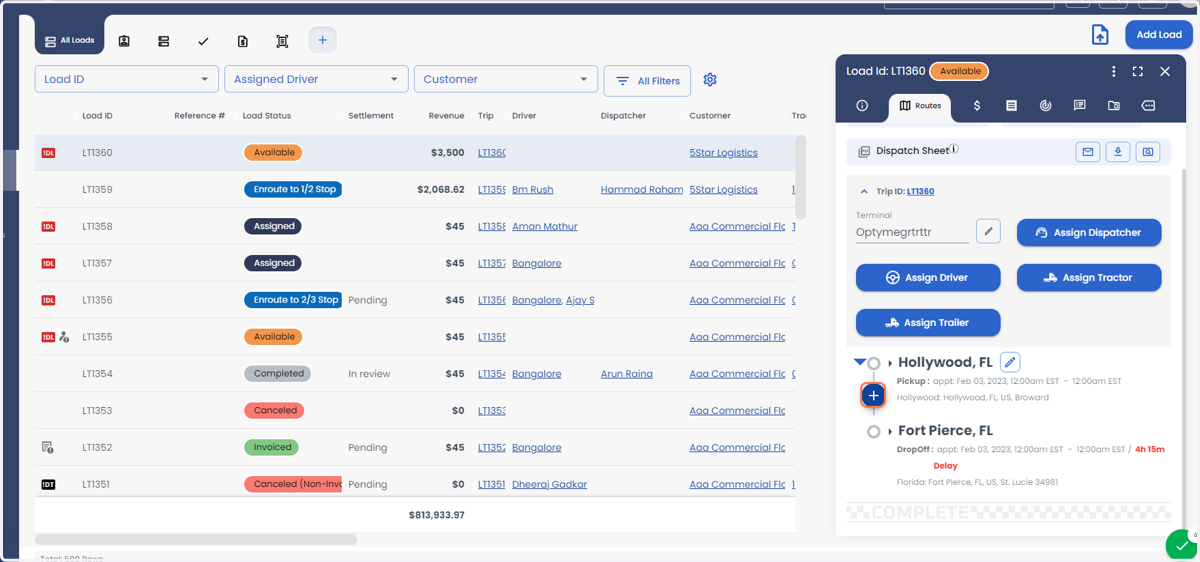Open driver link Bm Rush
Viewport: 1200px width, 562px height.
coord(532,190)
